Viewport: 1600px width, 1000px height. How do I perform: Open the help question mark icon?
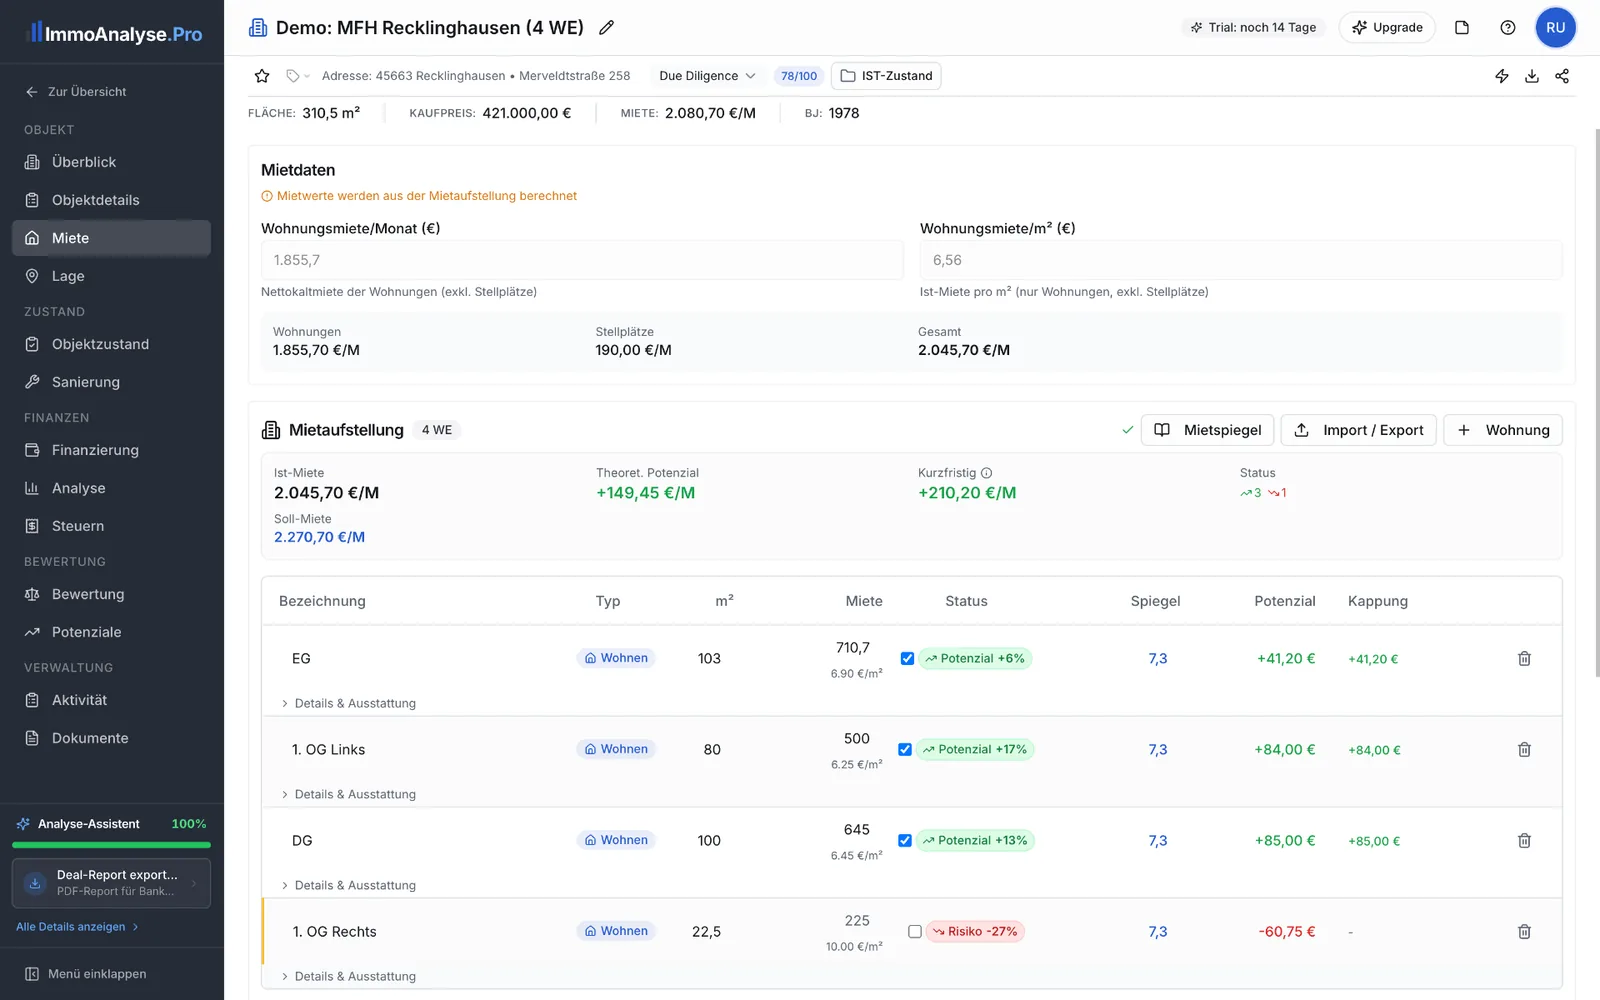1507,28
